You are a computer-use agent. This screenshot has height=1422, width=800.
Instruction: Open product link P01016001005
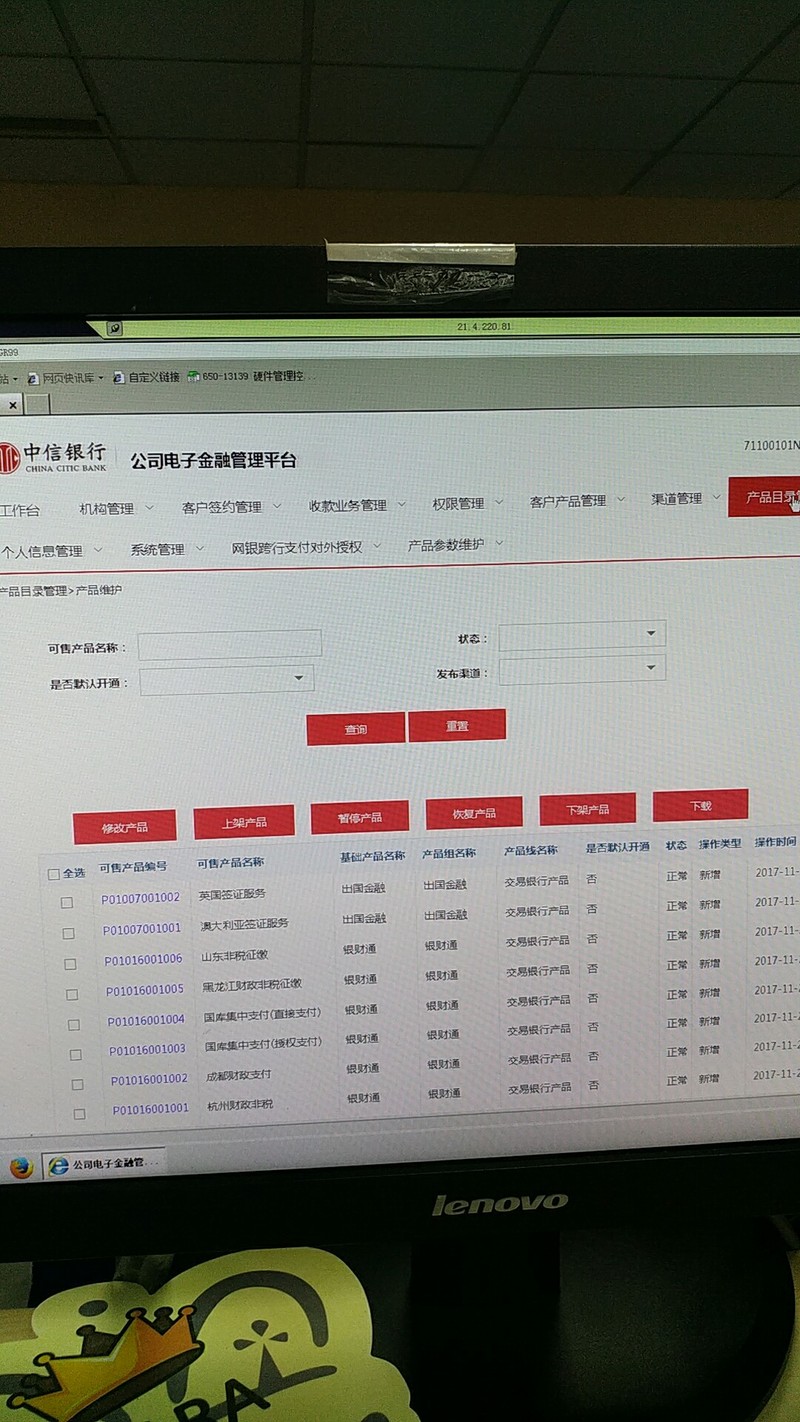coord(145,990)
